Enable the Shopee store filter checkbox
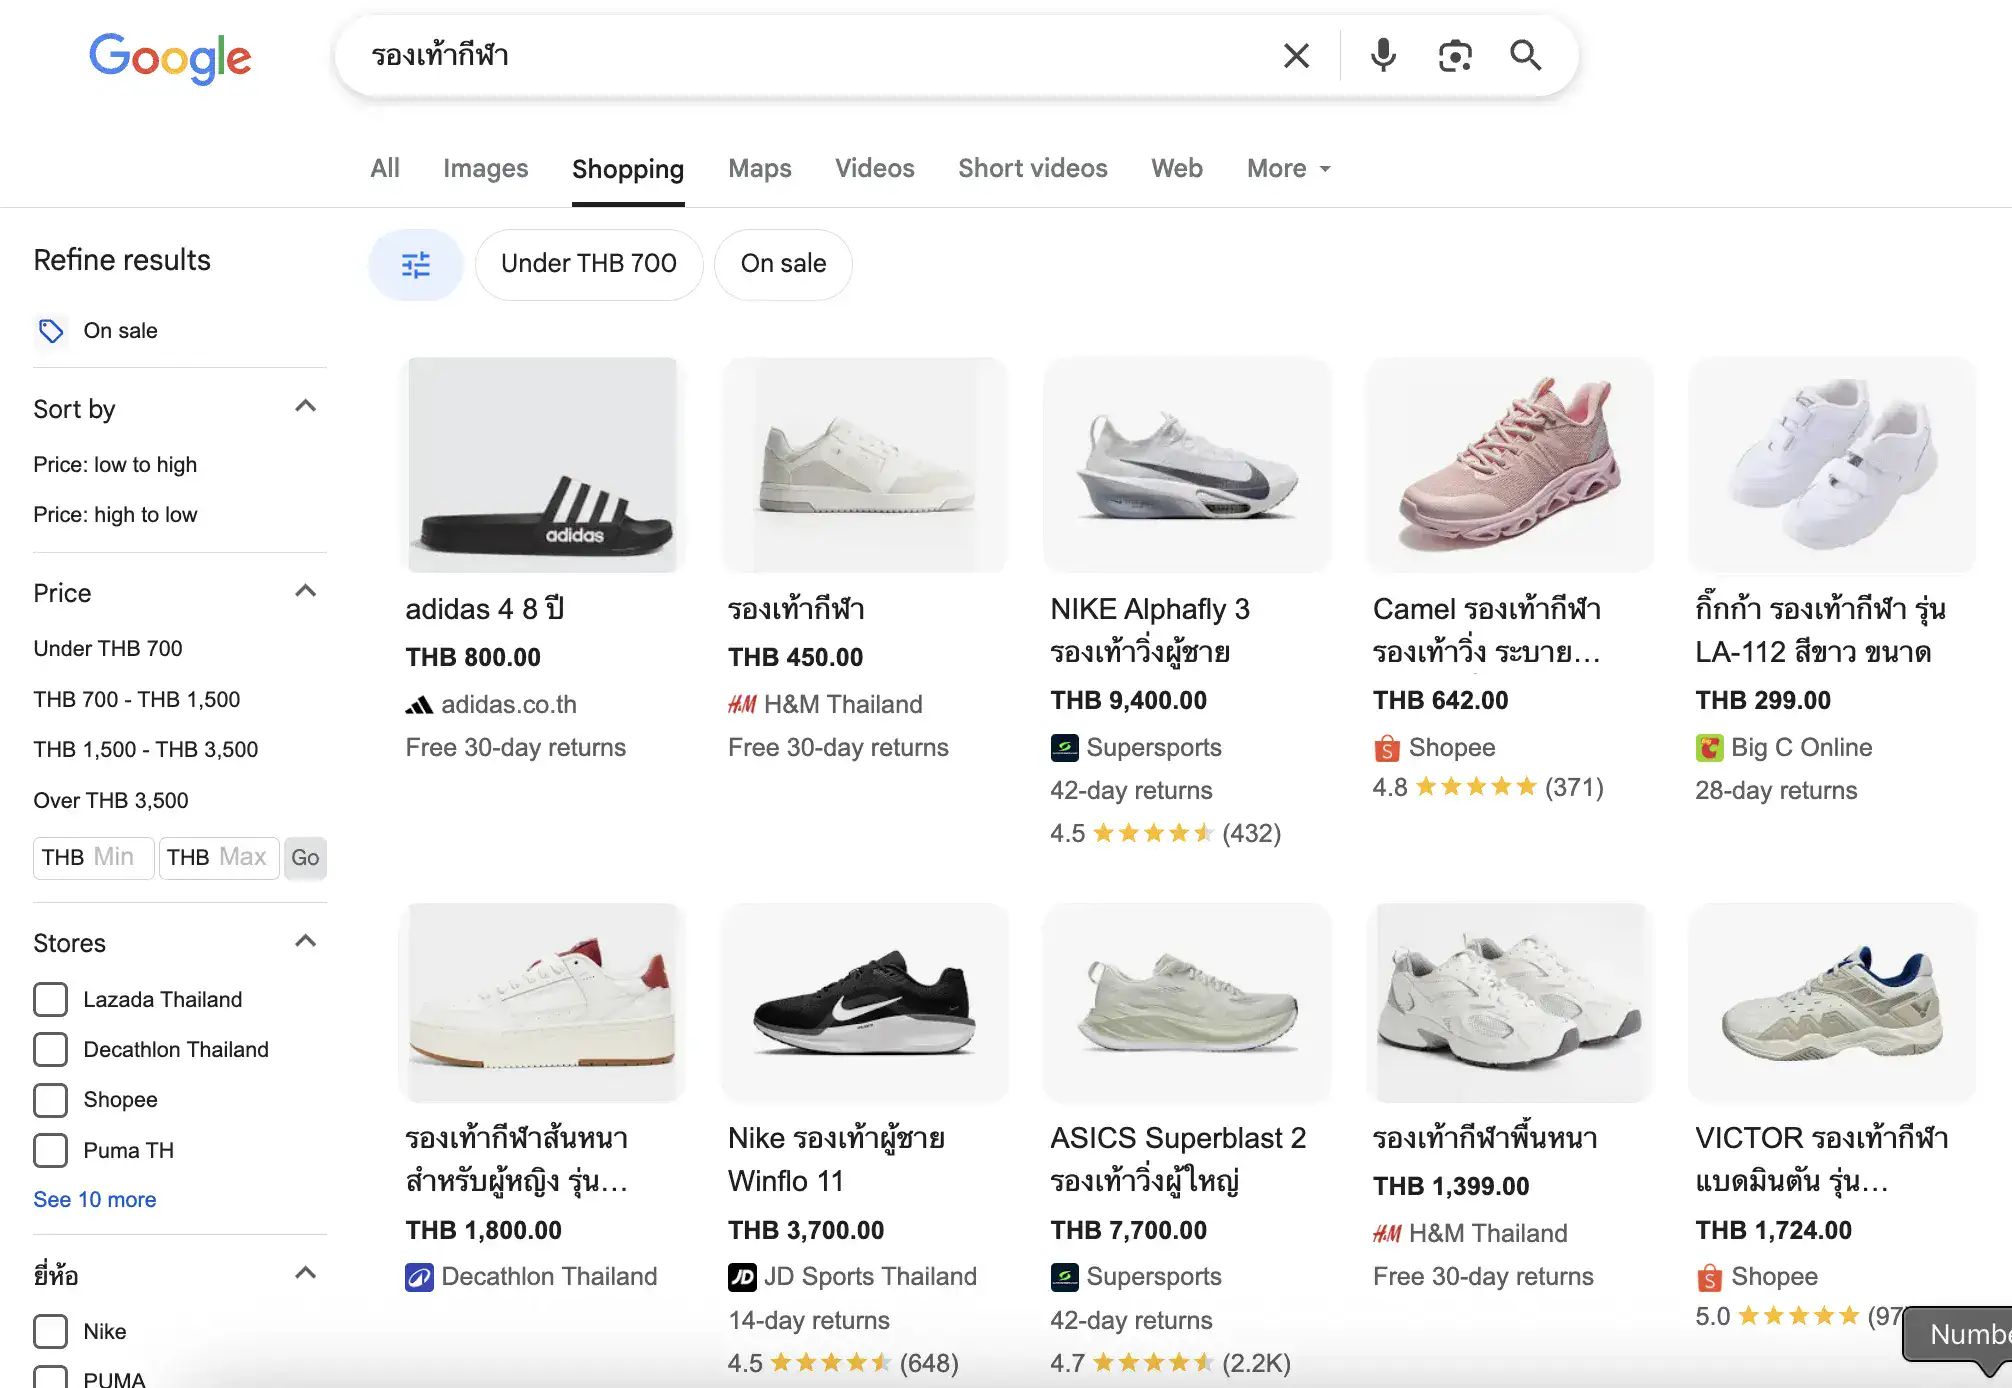The width and height of the screenshot is (2012, 1388). point(50,1100)
